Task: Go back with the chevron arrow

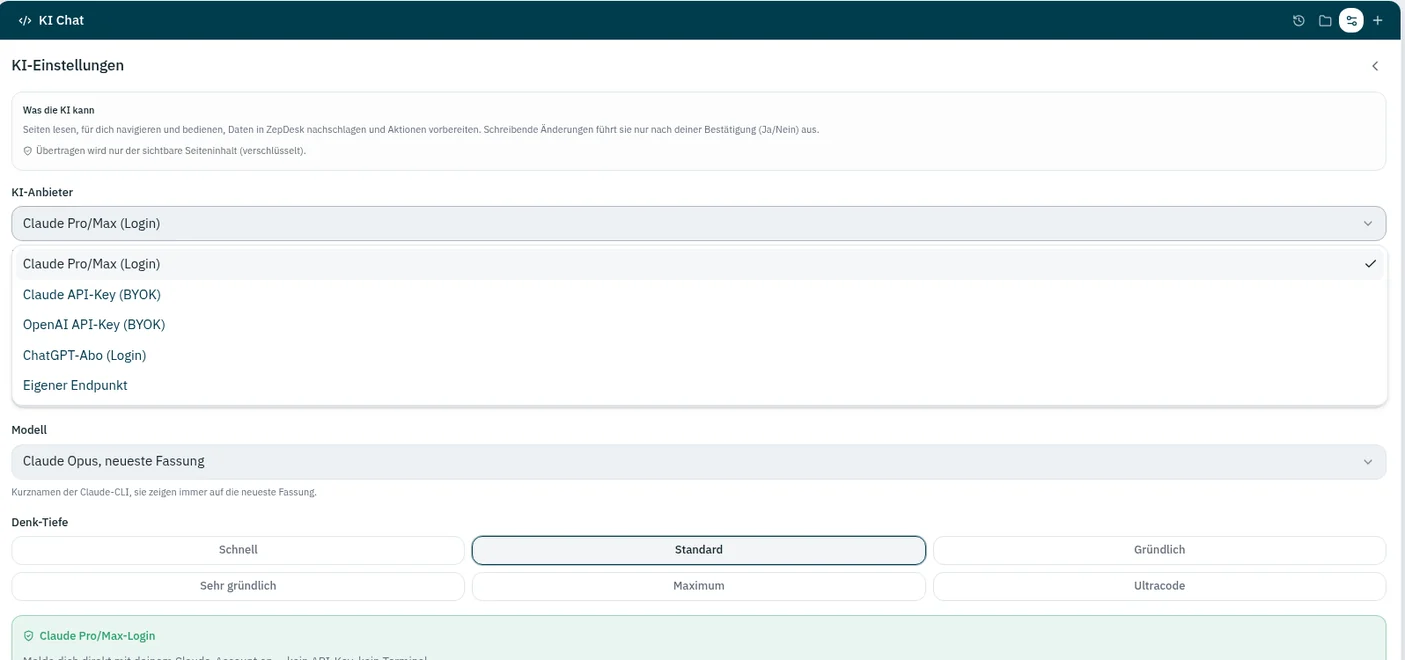Action: [x=1375, y=66]
